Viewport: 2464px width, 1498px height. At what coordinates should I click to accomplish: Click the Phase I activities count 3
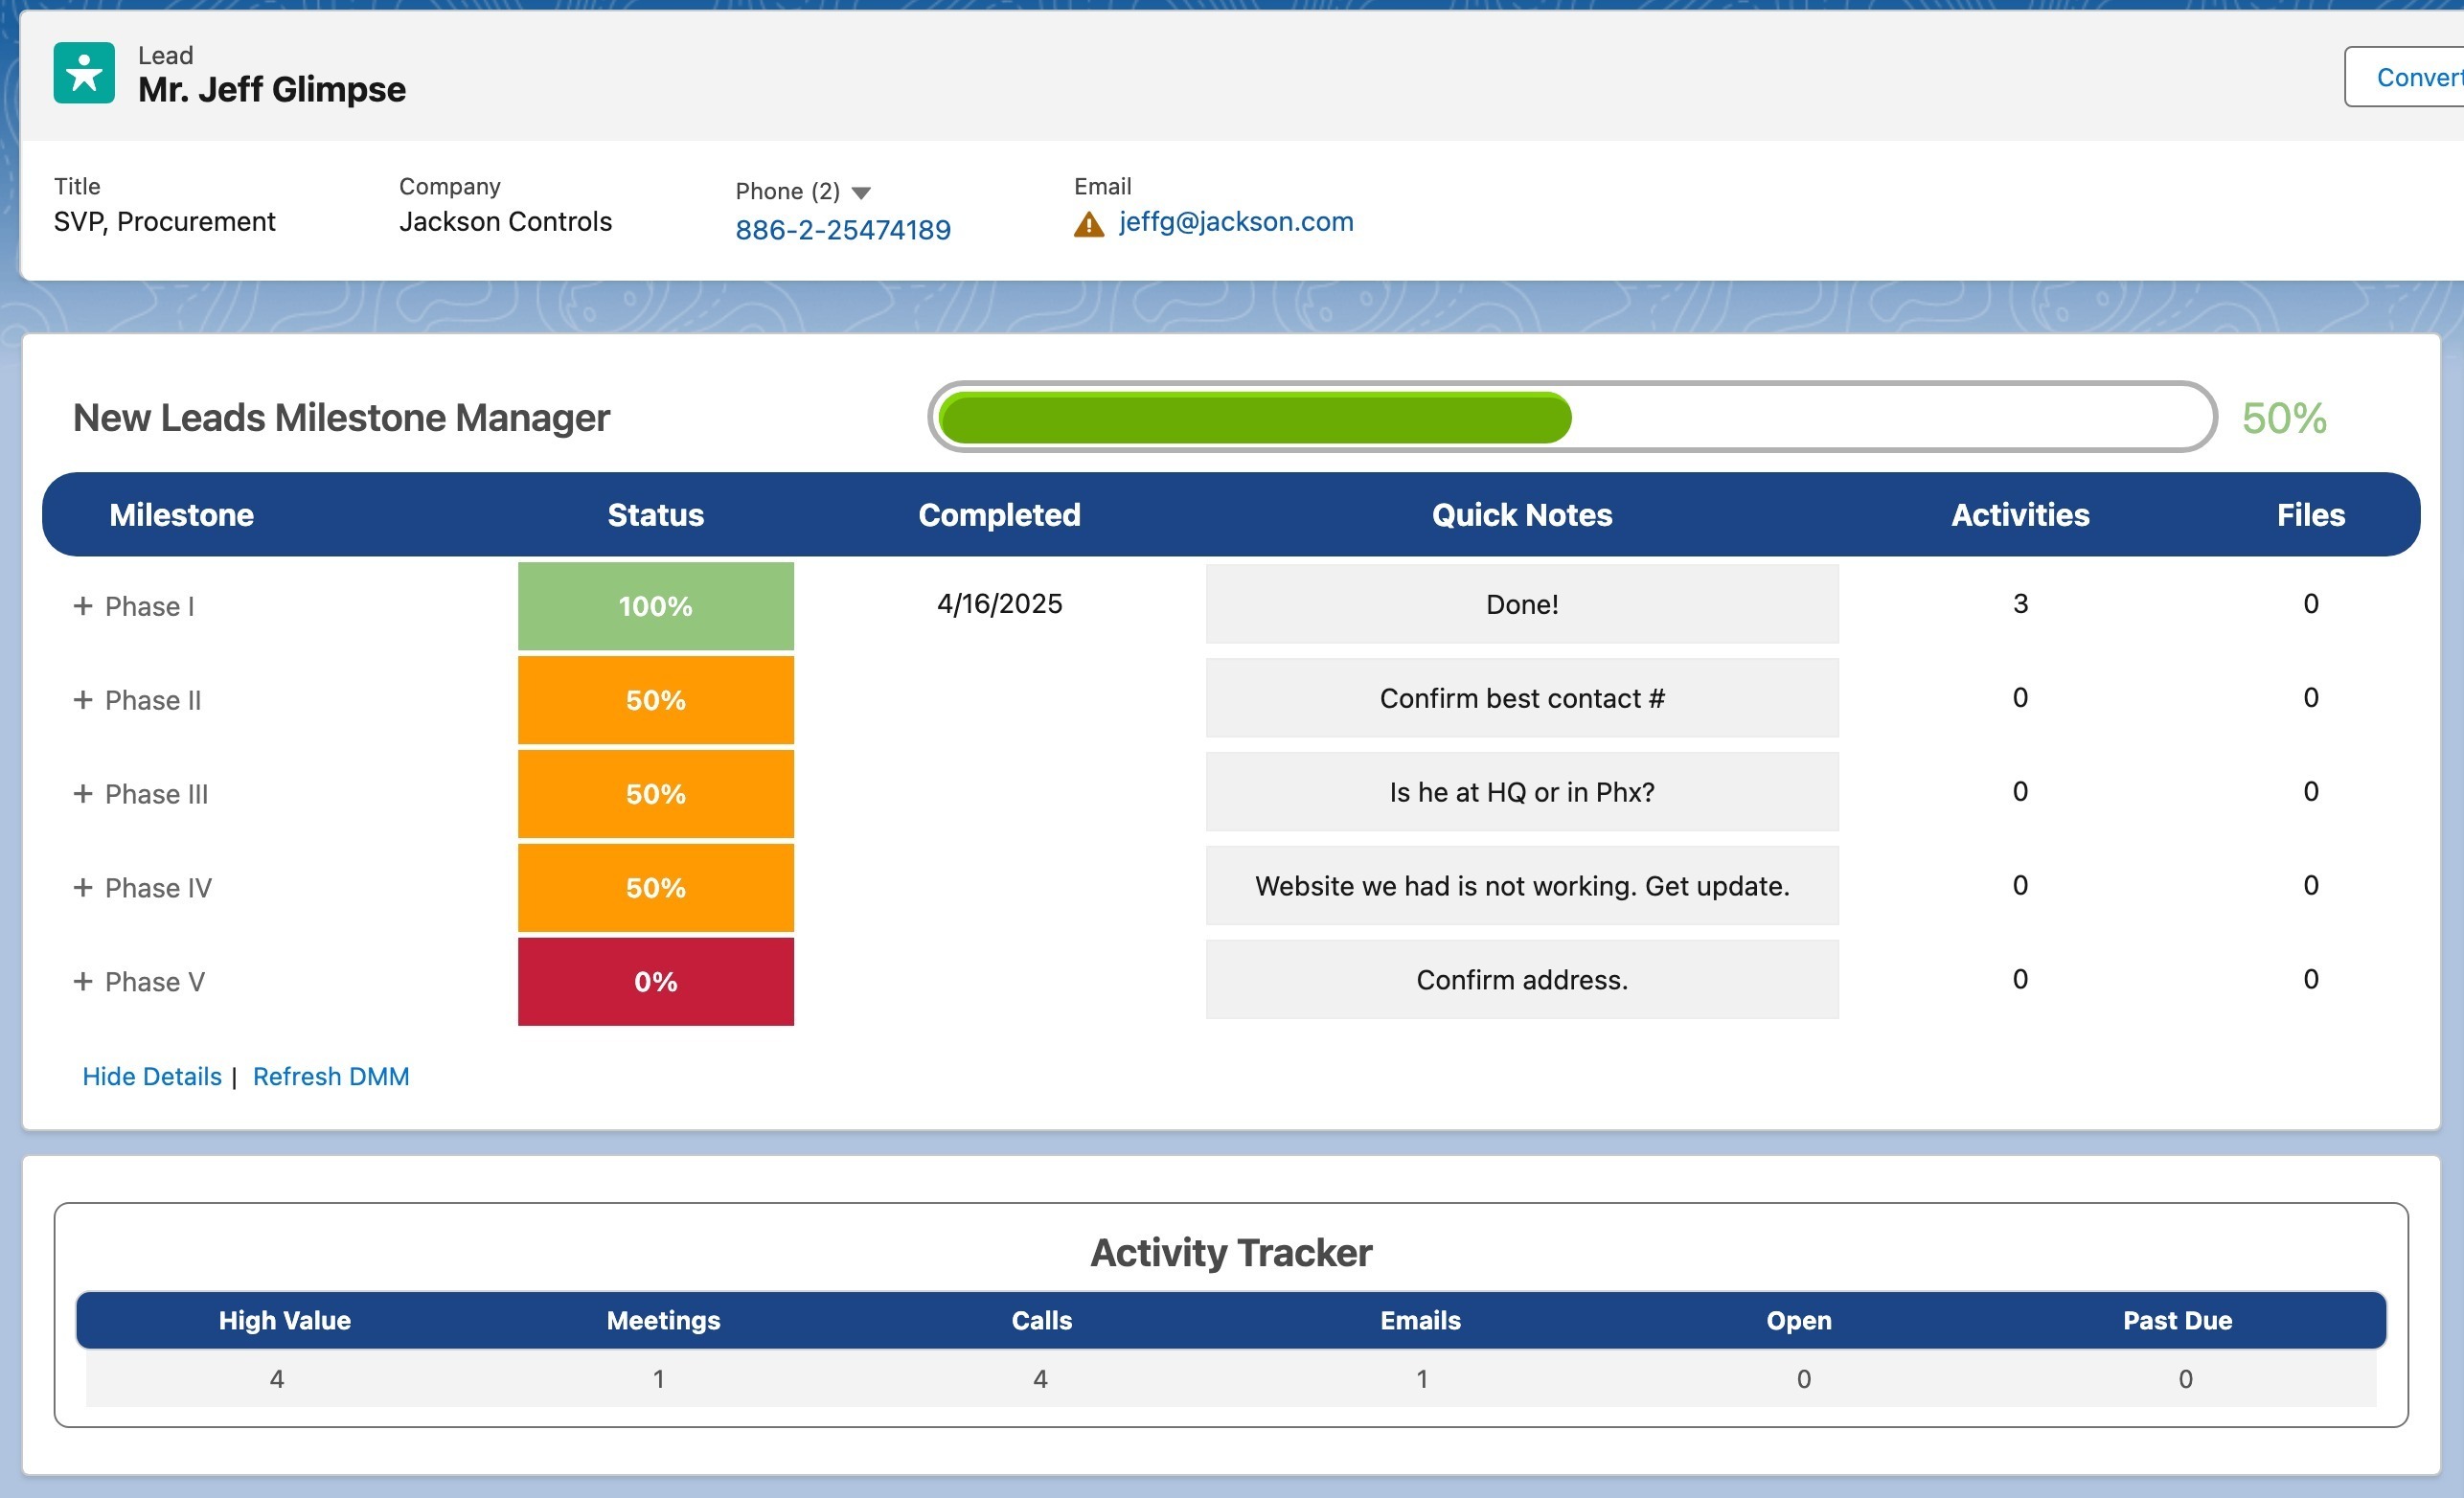coord(2019,604)
